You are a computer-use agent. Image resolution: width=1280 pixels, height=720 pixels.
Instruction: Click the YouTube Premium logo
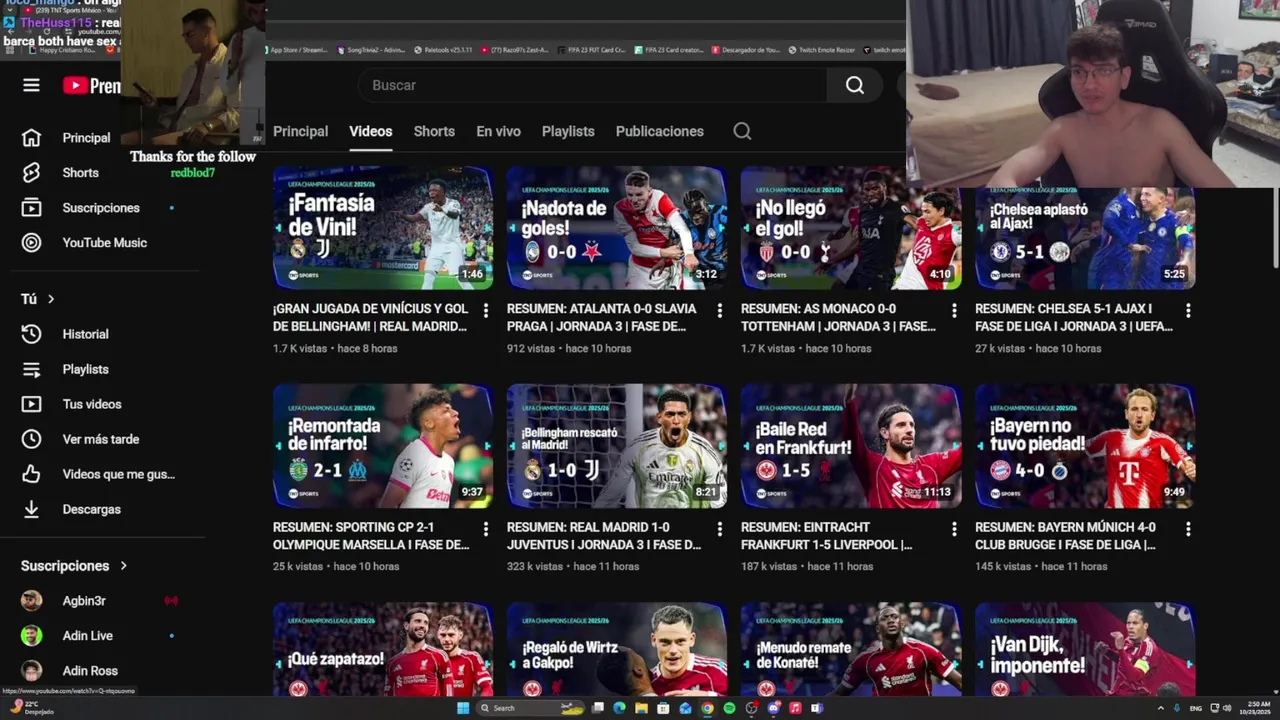(92, 86)
